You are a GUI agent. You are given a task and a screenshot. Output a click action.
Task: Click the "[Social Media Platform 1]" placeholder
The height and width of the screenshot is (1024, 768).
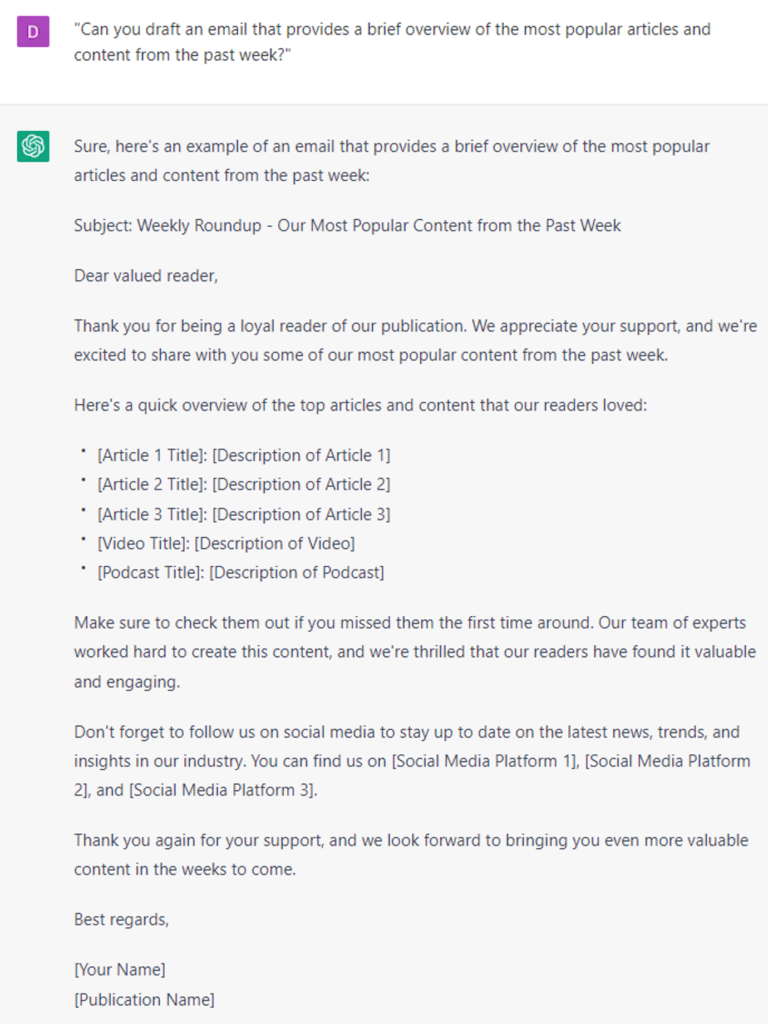click(x=484, y=761)
